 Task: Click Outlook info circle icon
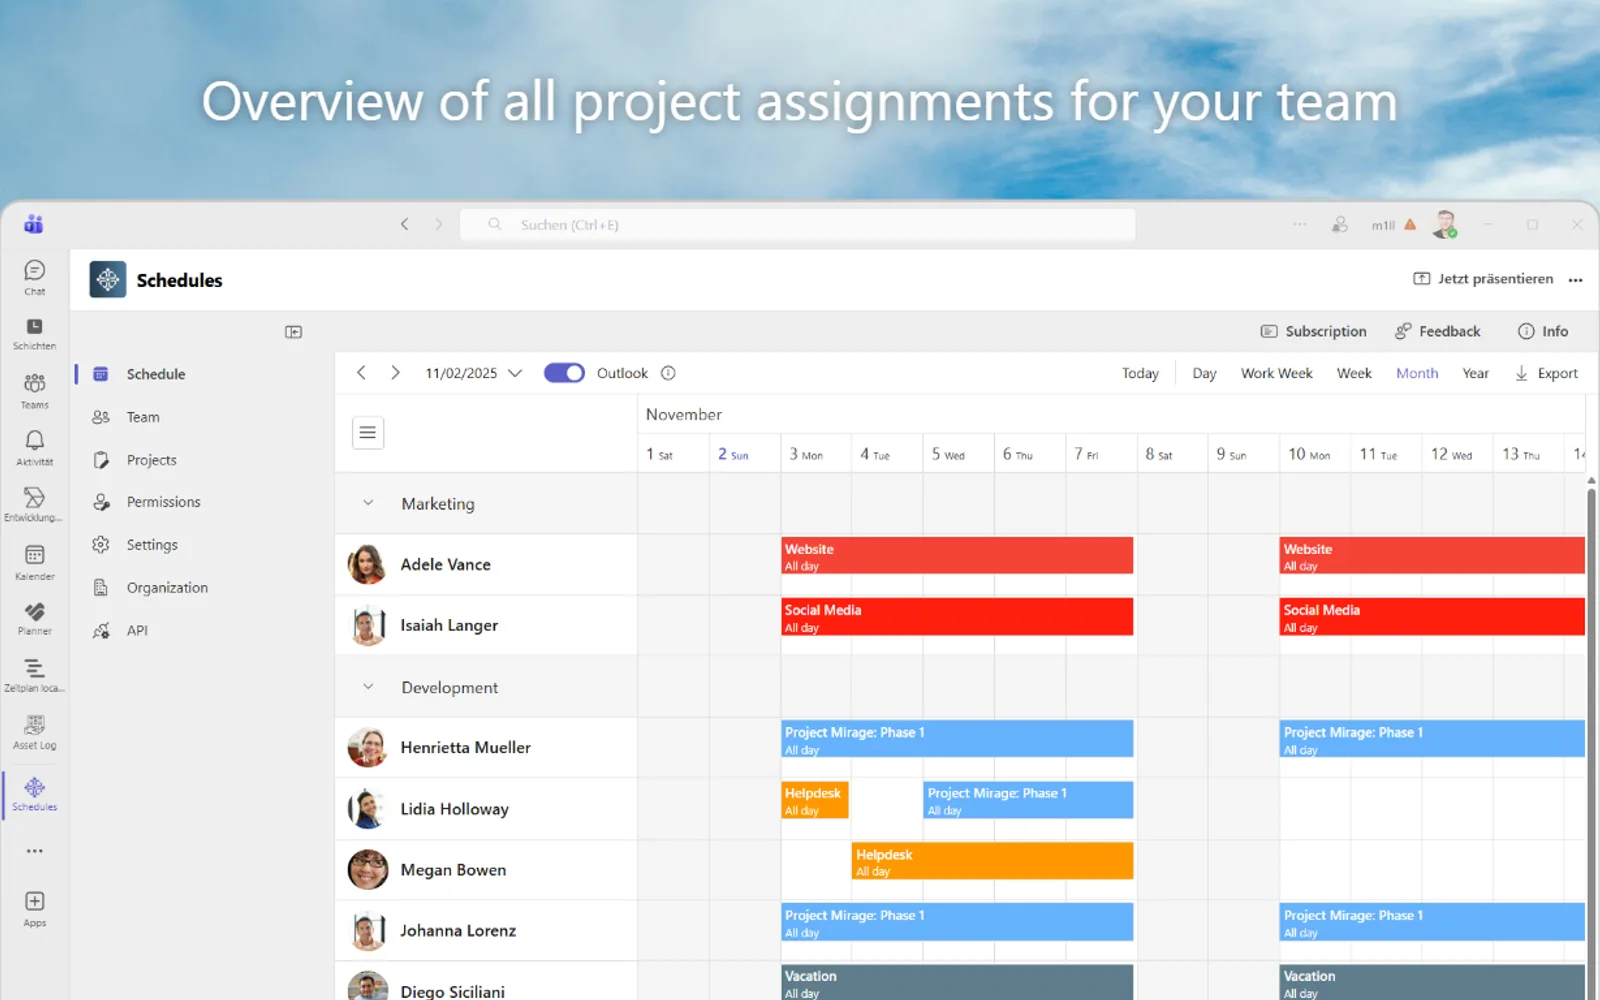pos(668,373)
